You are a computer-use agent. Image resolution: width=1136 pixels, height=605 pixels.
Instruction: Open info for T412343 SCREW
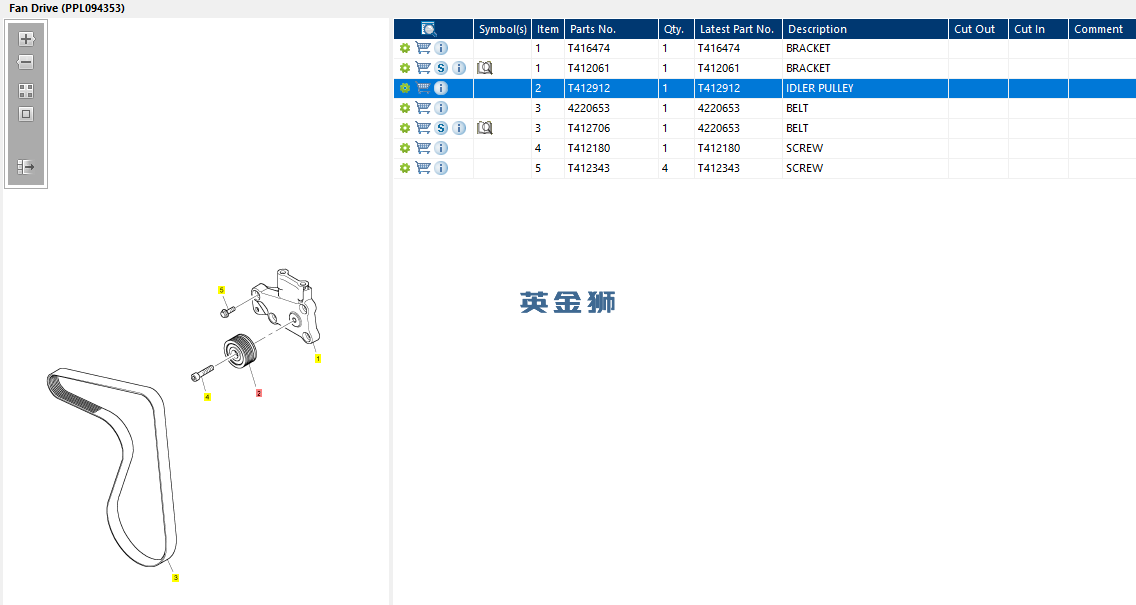pos(441,168)
